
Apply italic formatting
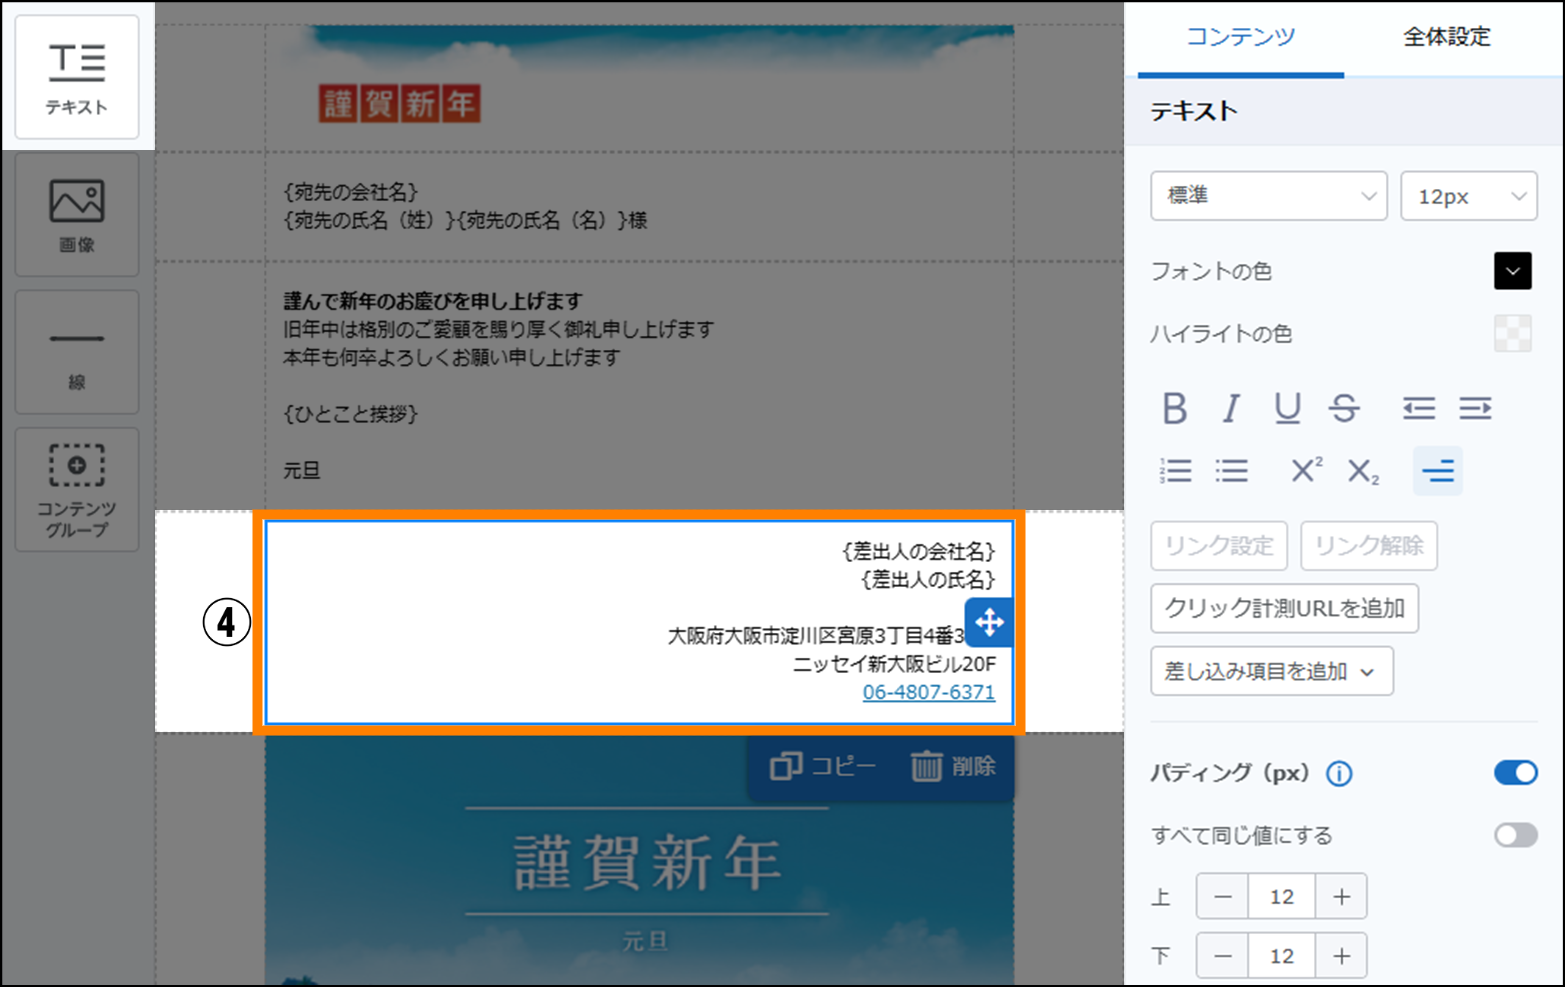pos(1231,409)
